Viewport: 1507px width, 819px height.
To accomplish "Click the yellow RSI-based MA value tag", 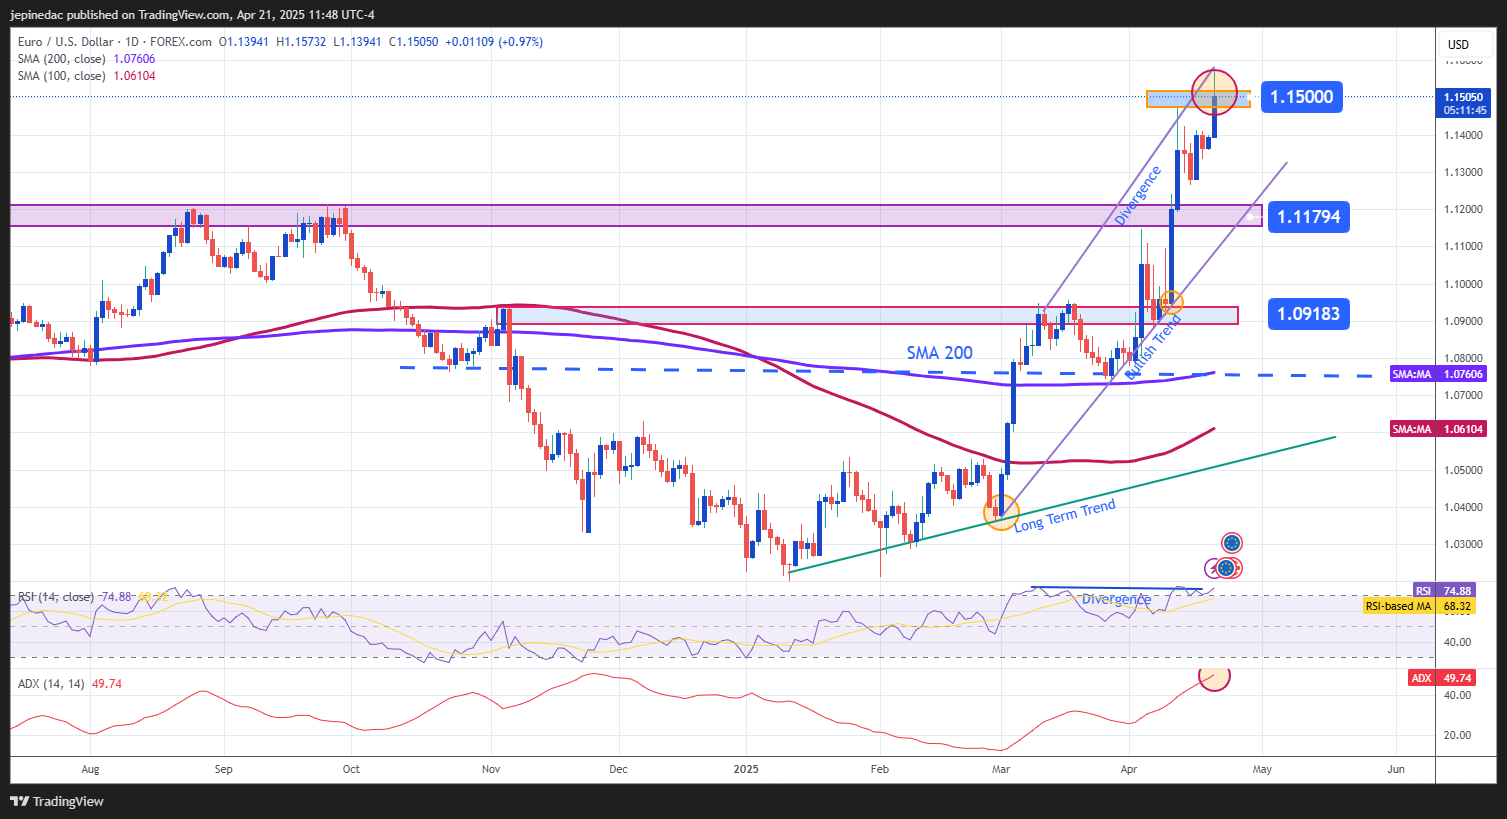I will pyautogui.click(x=1418, y=606).
